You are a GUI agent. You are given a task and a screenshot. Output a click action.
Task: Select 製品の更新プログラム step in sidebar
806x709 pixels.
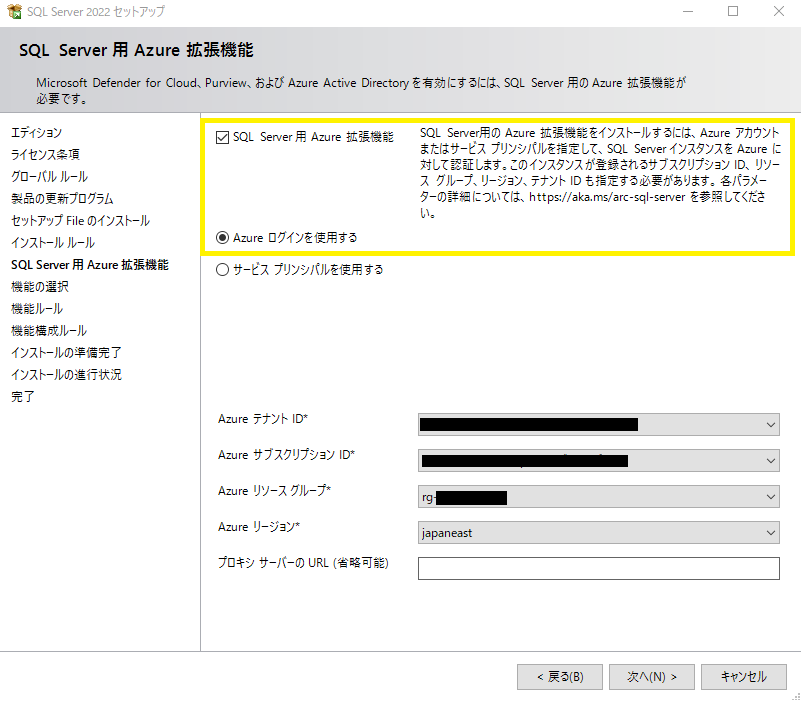pos(62,199)
